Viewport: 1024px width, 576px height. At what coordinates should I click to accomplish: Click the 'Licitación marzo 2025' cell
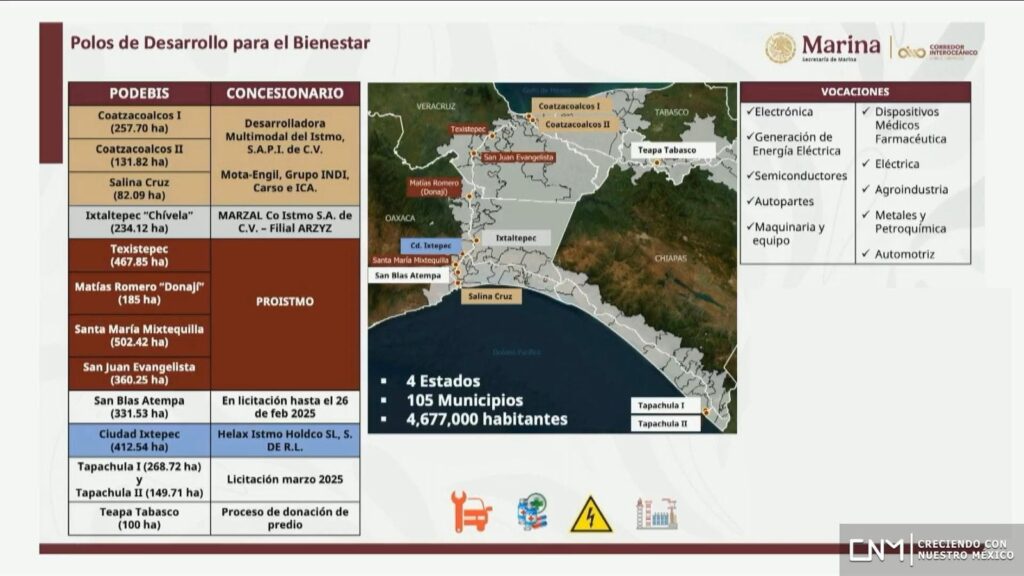tap(285, 480)
